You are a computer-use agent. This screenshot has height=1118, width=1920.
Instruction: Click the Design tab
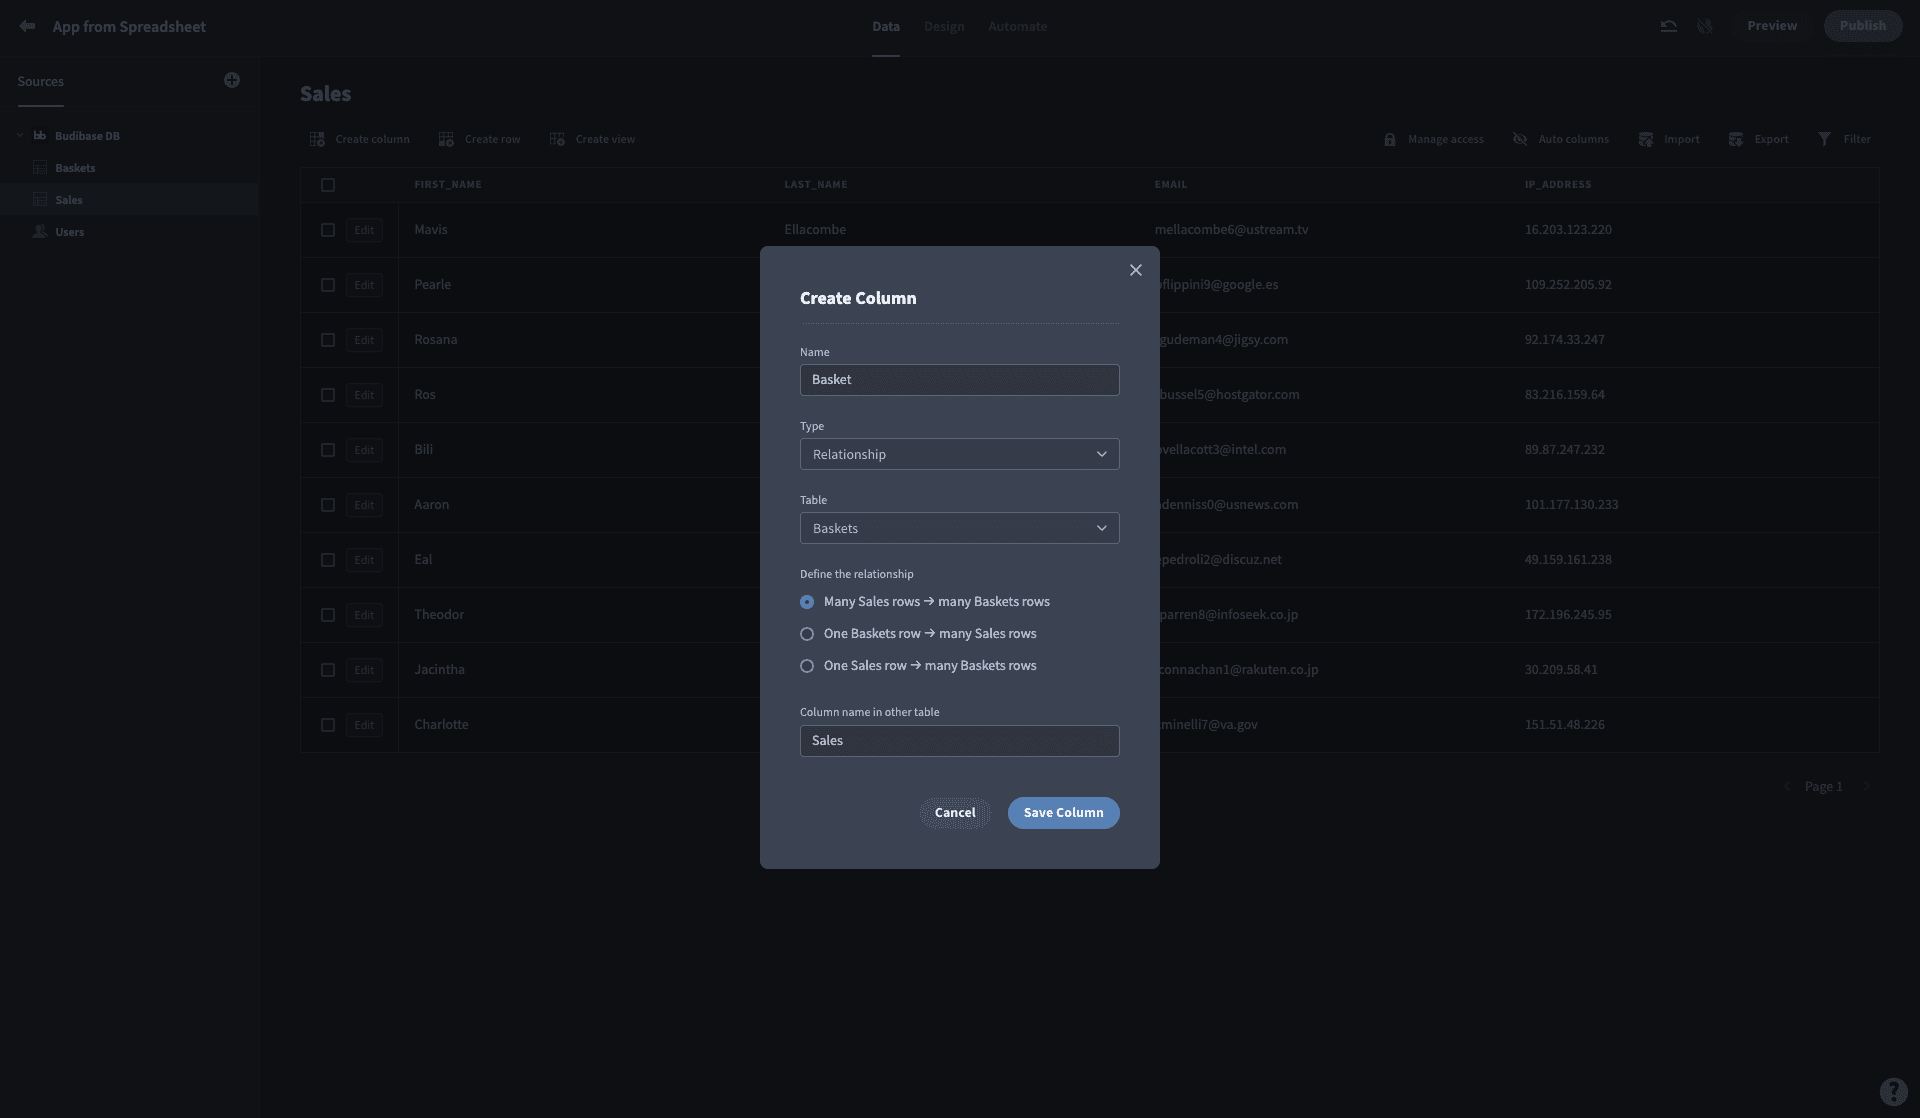(945, 24)
